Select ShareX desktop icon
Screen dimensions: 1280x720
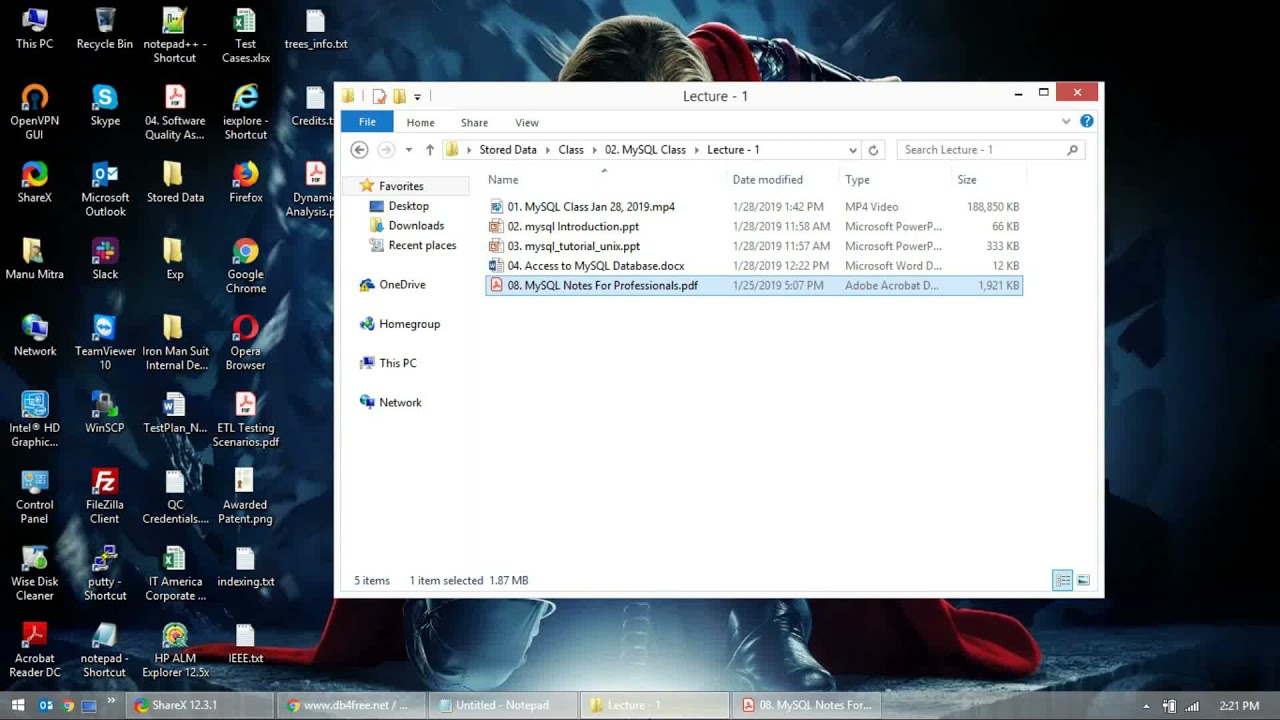tap(35, 182)
